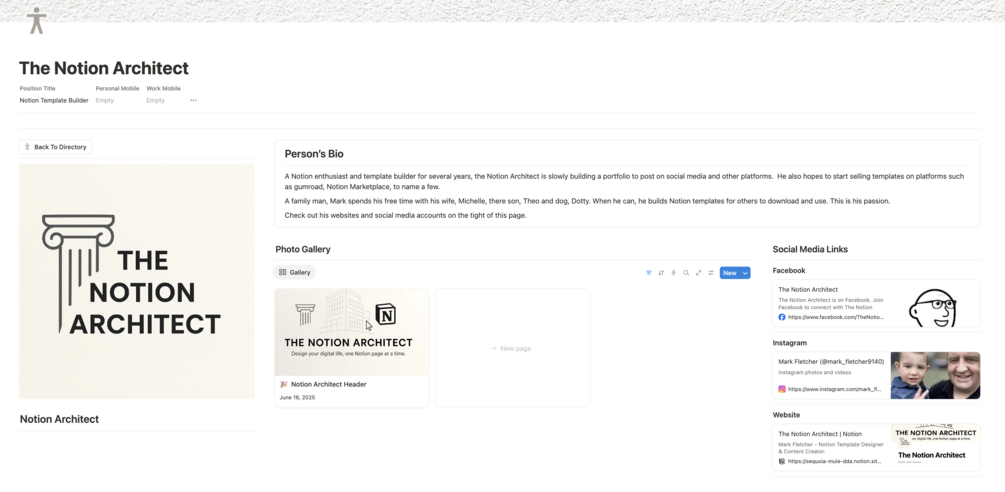This screenshot has width=1005, height=492.
Task: Click the Back To Directory button
Action: tap(55, 147)
